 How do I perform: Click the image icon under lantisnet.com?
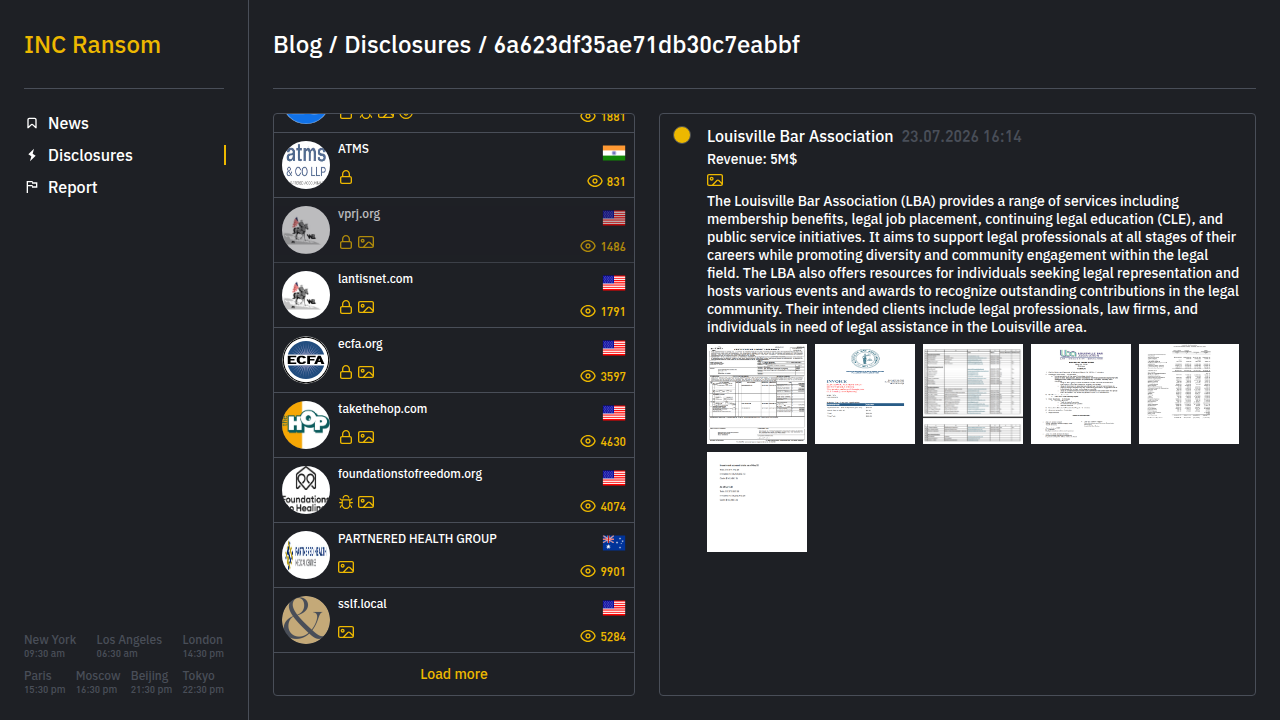coord(366,307)
